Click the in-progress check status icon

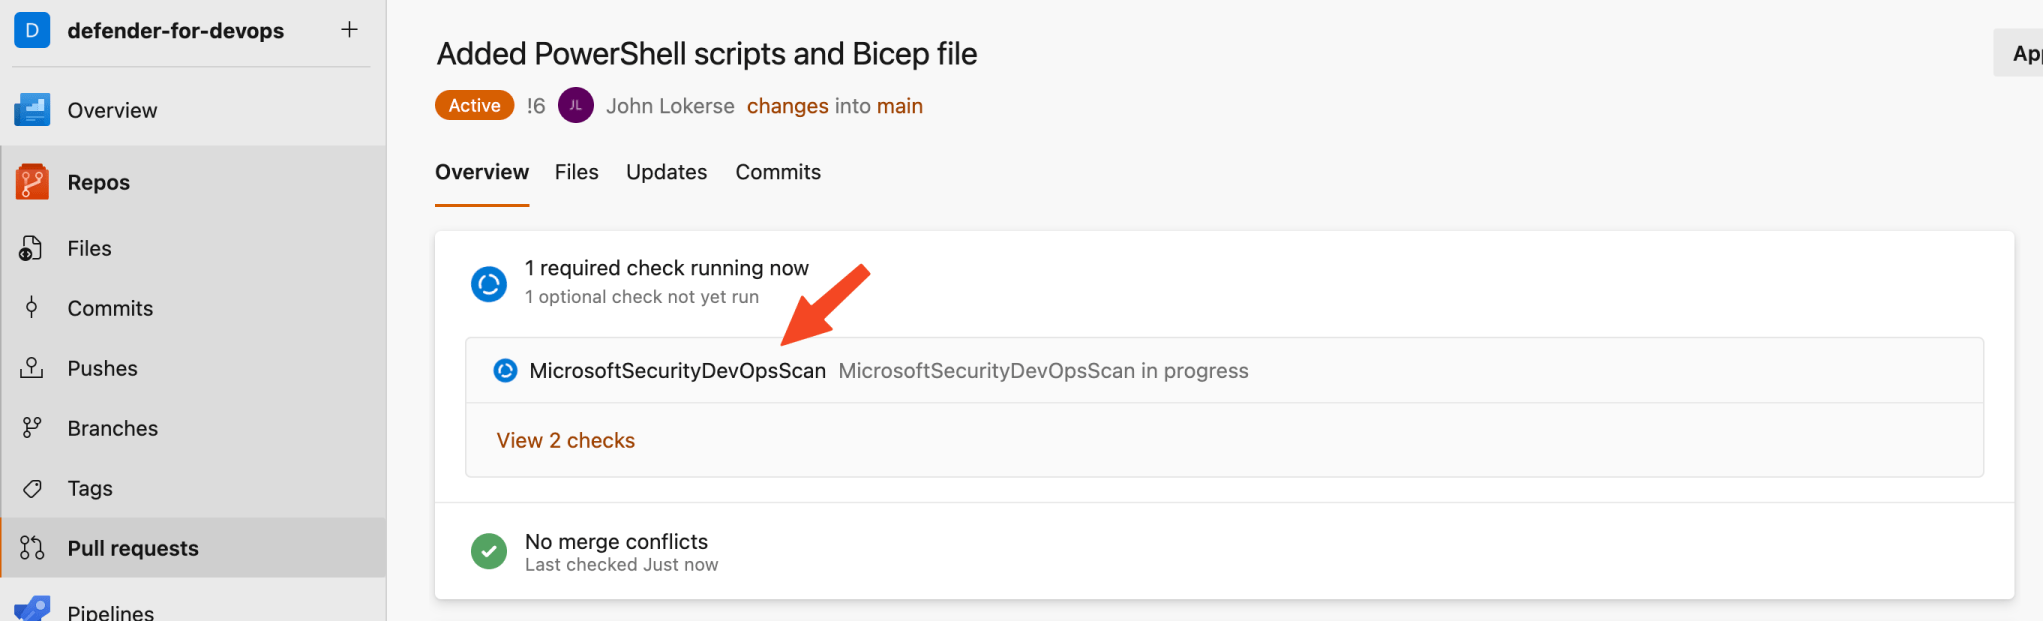point(489,283)
